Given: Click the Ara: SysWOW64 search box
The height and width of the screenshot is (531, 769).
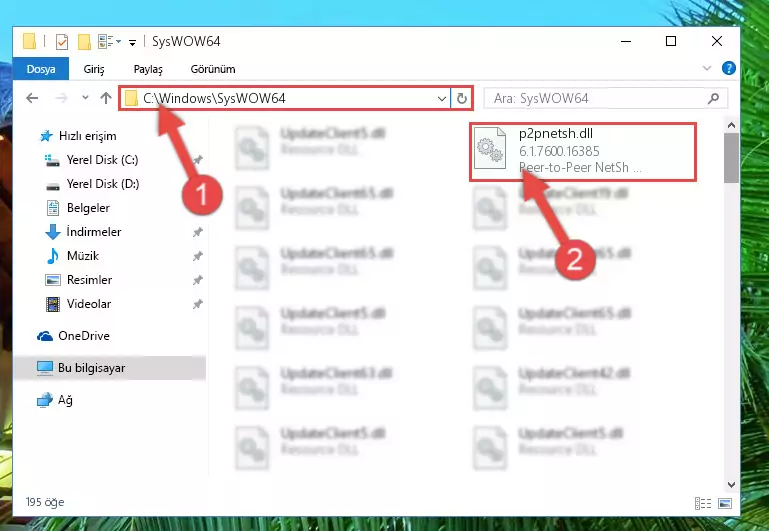Looking at the screenshot, I should (606, 99).
